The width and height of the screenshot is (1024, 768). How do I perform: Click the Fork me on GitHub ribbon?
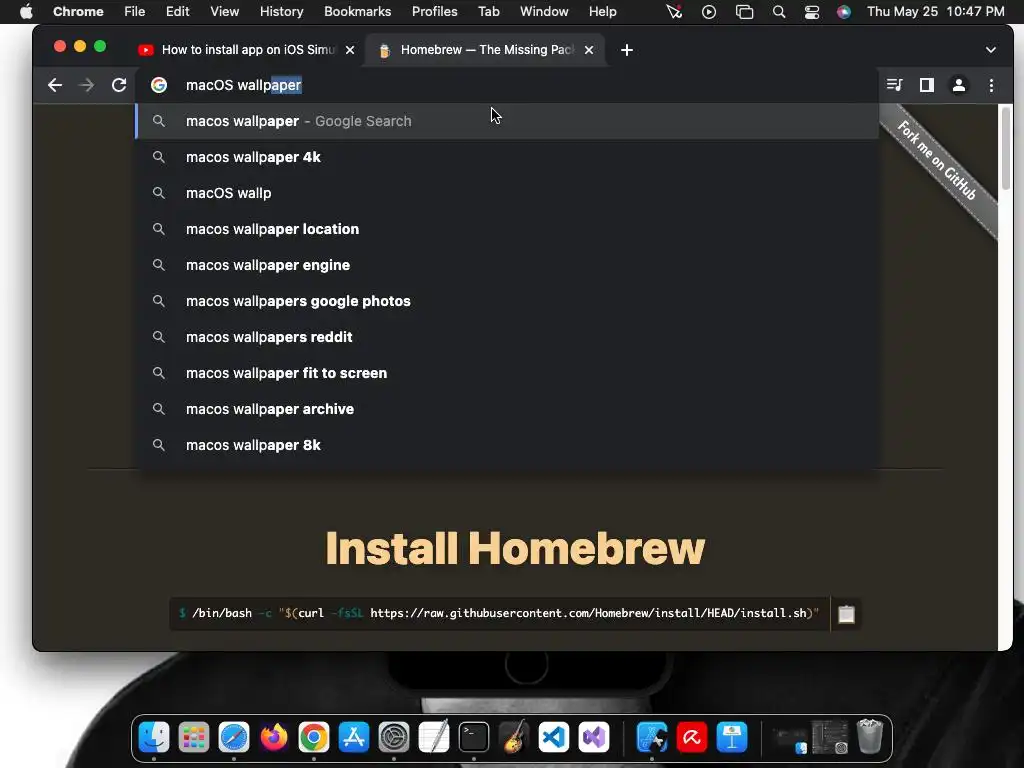coord(938,161)
